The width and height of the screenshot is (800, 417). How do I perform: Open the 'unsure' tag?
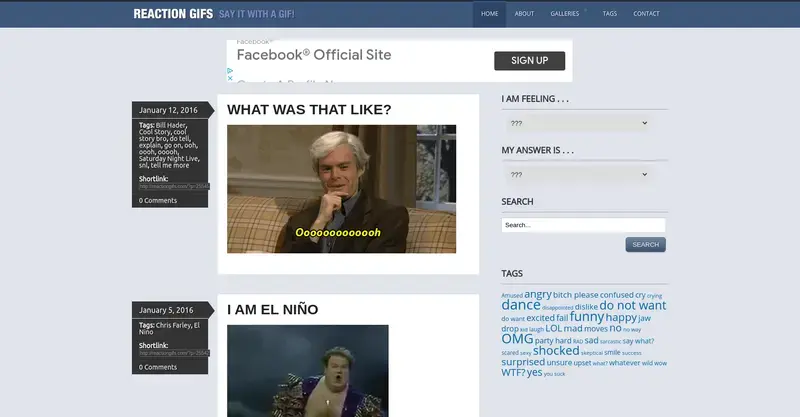coord(559,363)
